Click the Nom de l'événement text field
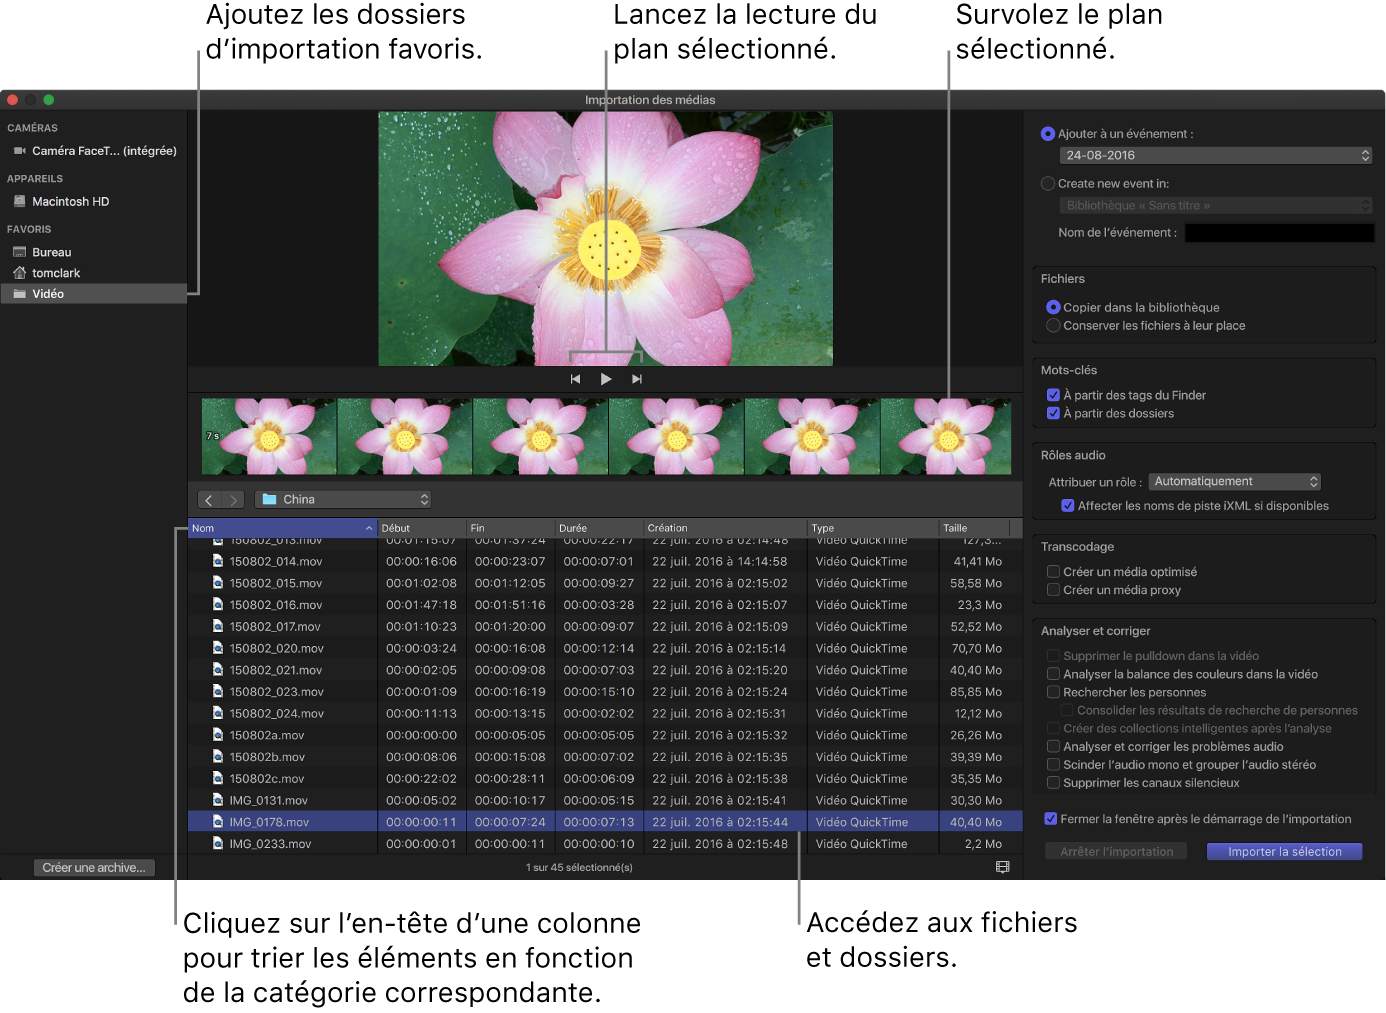1386x1013 pixels. coord(1279,232)
